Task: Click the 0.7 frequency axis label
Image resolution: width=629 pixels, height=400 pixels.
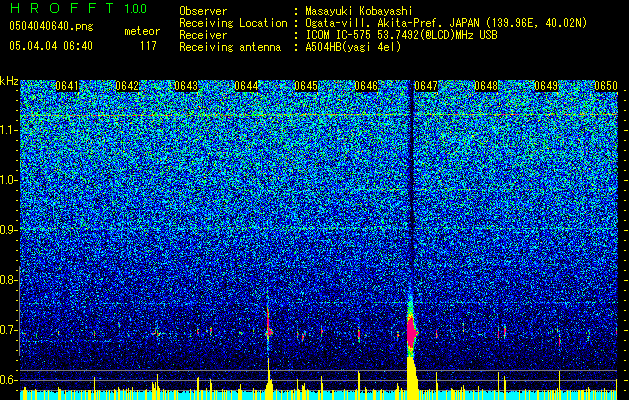Action: tap(8, 330)
